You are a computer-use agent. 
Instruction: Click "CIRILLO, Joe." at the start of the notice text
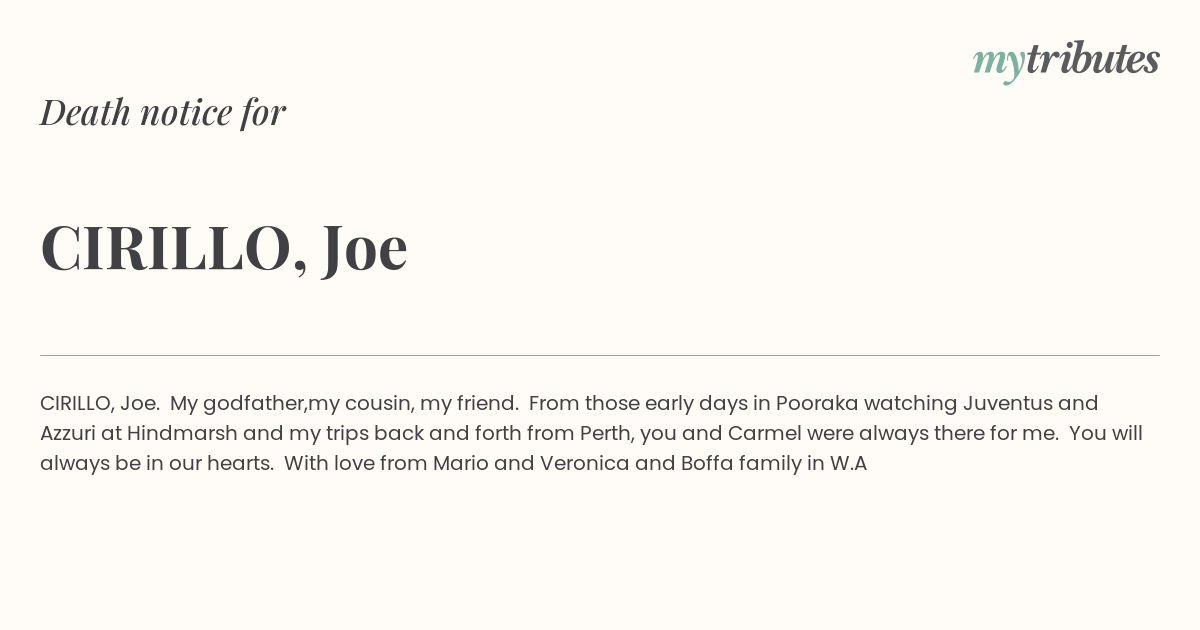100,403
